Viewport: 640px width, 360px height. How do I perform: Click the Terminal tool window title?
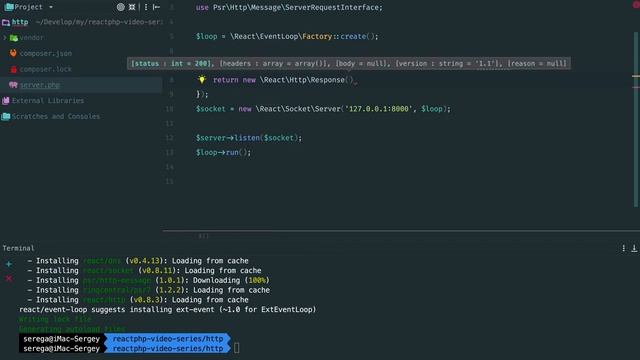click(18, 248)
